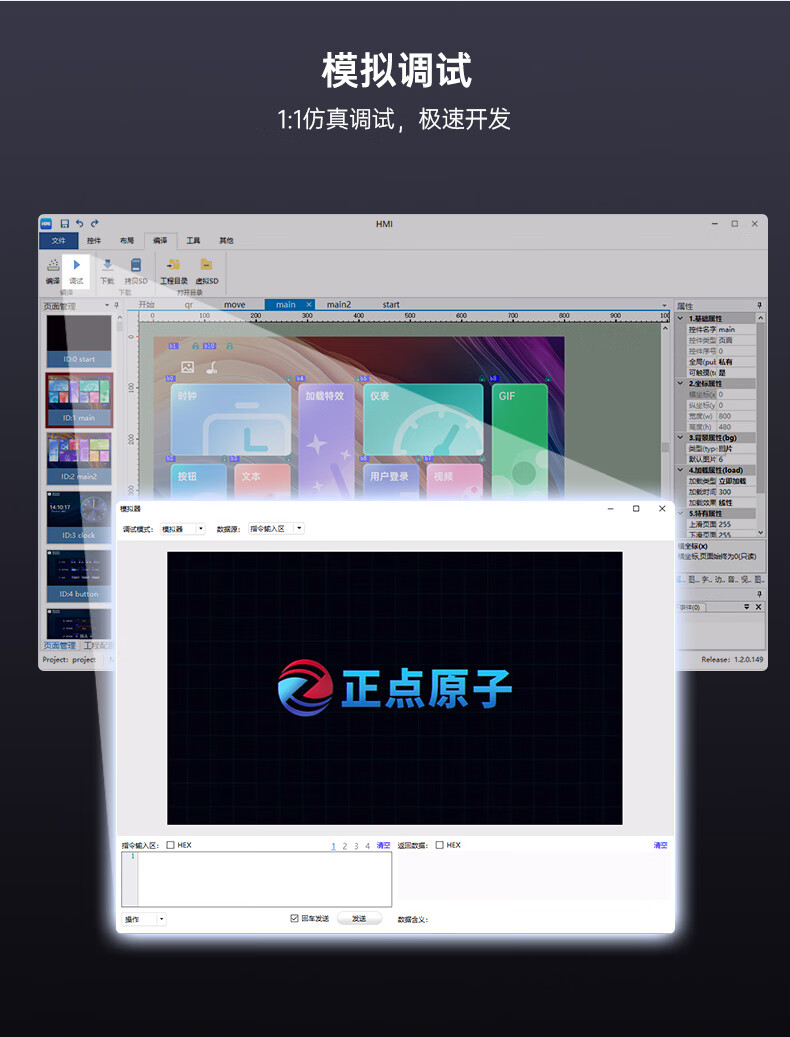Collapse the 4.加载属性(load) property group
790x1037 pixels.
(x=680, y=470)
